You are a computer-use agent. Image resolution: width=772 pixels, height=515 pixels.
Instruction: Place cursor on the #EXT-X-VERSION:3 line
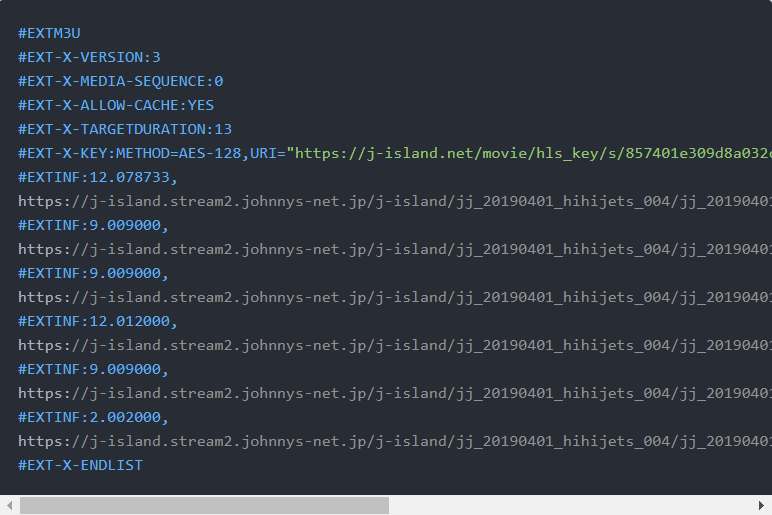click(89, 57)
